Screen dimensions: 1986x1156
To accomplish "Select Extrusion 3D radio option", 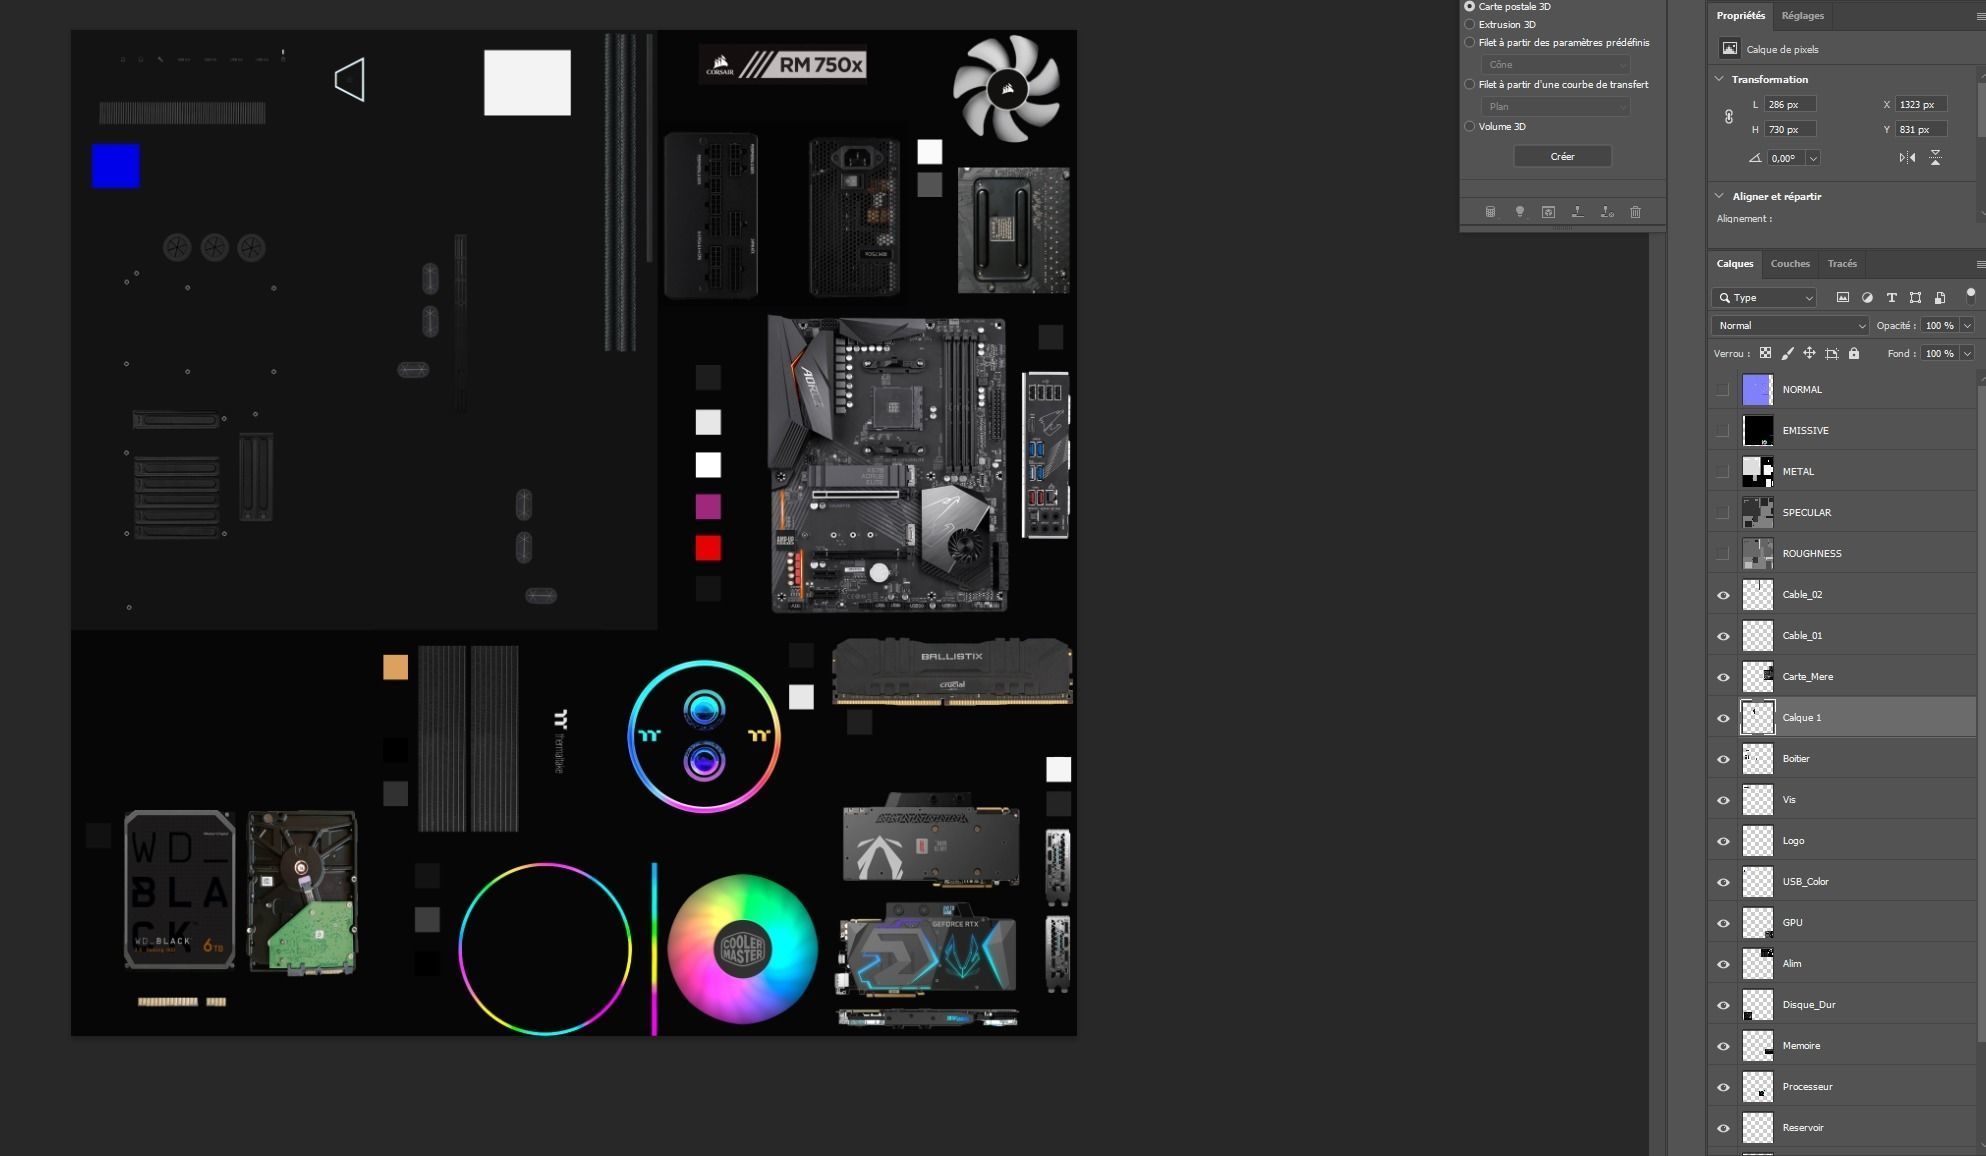I will pyautogui.click(x=1470, y=24).
